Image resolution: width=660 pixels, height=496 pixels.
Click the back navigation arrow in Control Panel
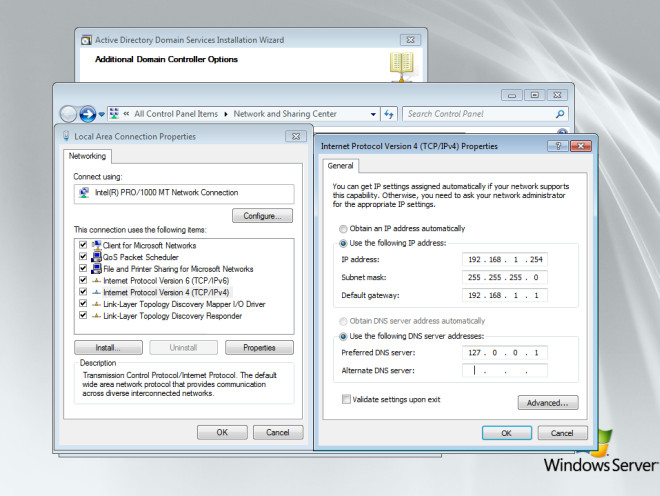(68, 114)
